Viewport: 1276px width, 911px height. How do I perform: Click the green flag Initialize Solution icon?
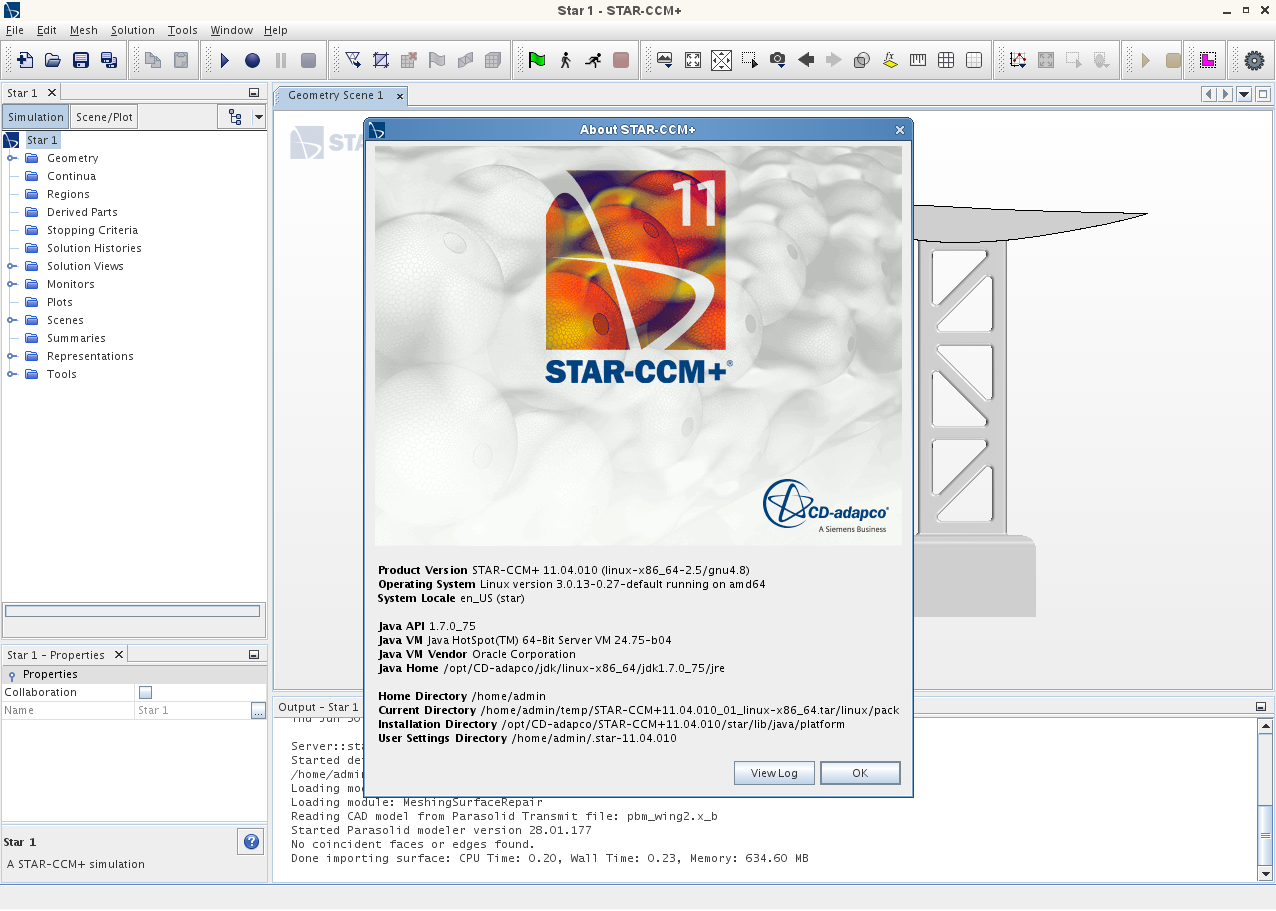coord(537,60)
